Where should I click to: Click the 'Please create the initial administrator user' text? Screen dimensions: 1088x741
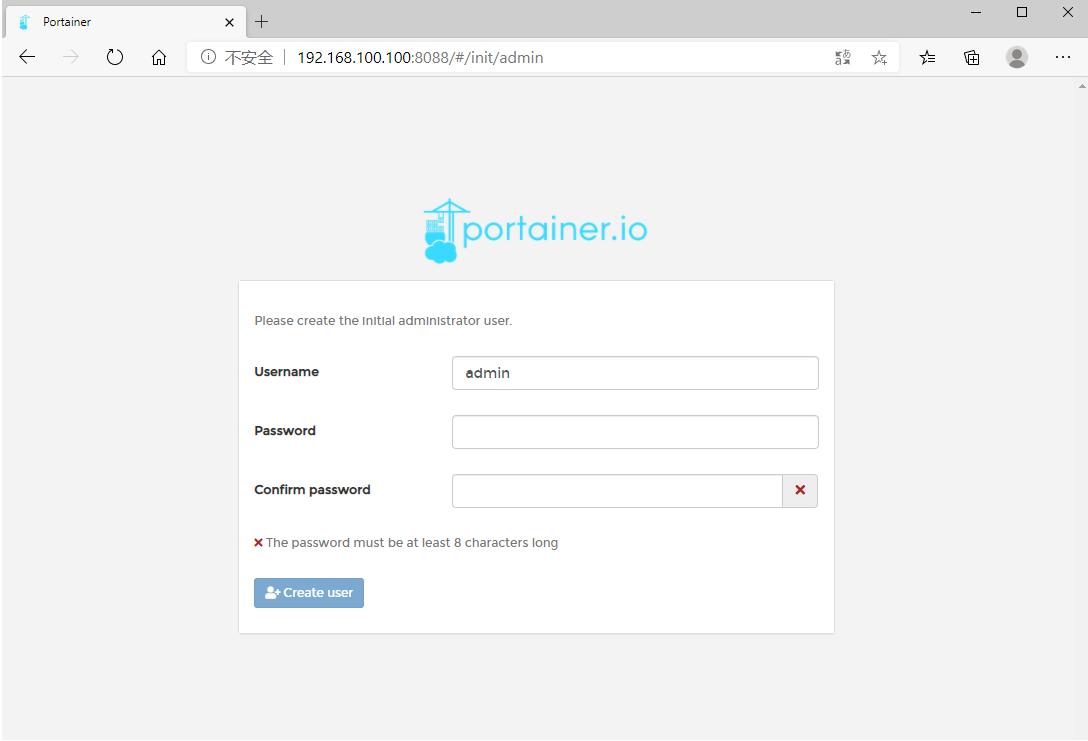pos(383,321)
